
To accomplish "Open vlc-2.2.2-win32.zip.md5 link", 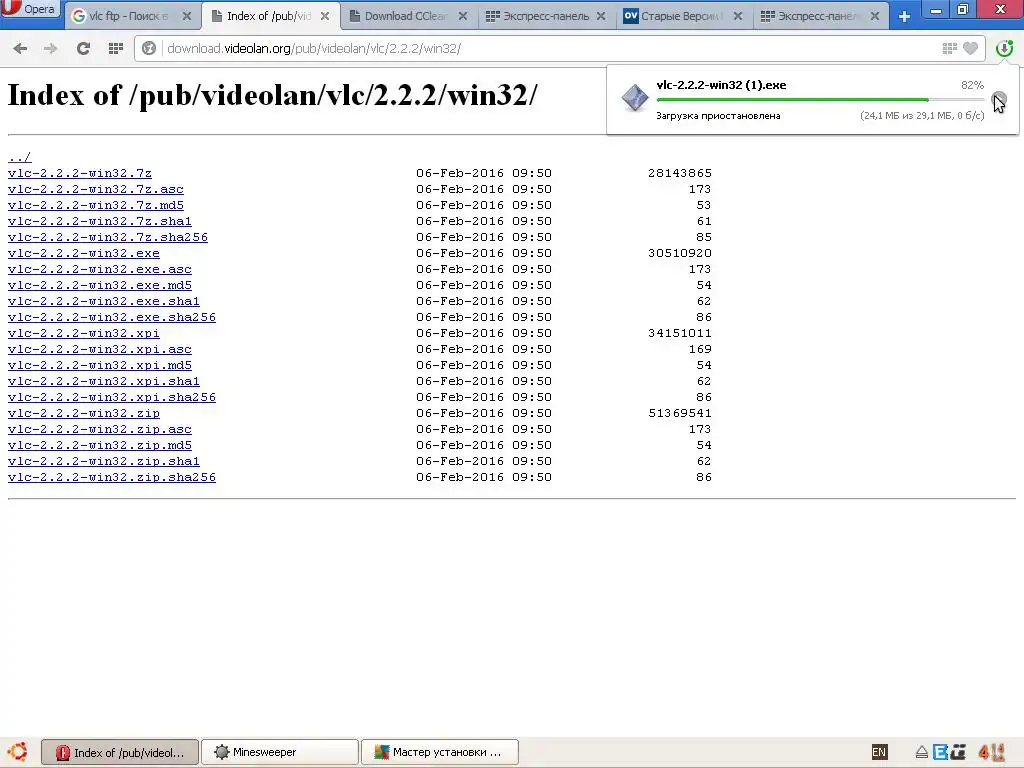I will (x=100, y=445).
